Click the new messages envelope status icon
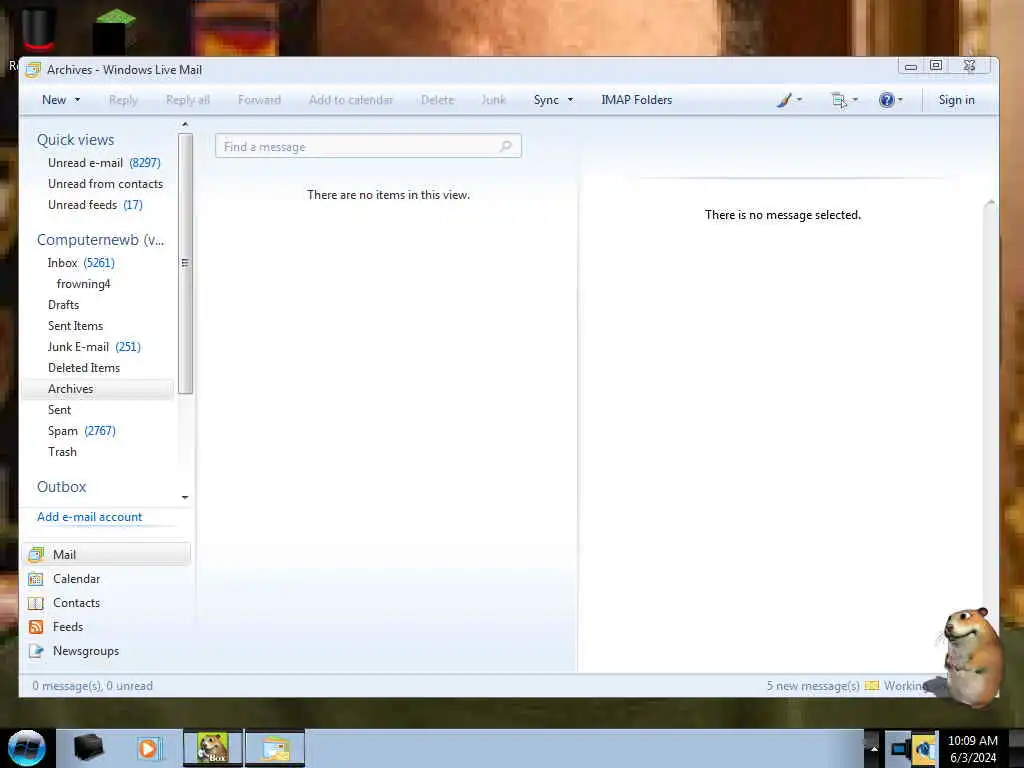Viewport: 1024px width, 768px height. [x=872, y=686]
